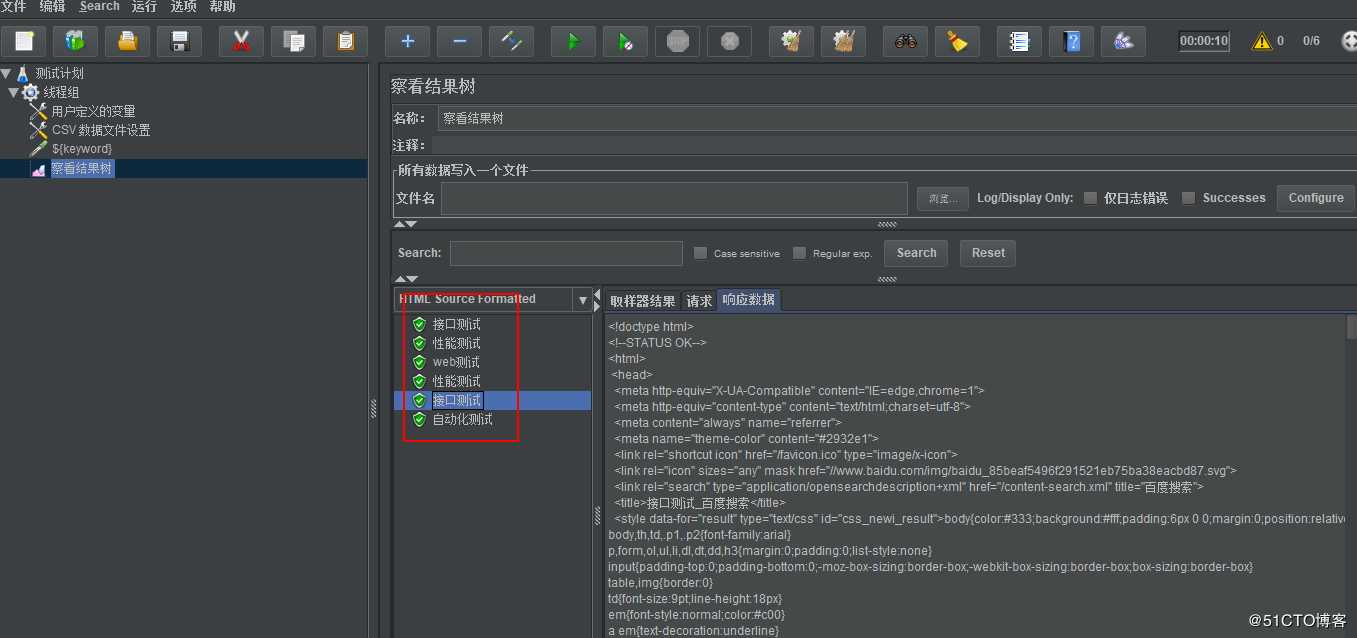Save the test plan with floppy icon
Screen dimensions: 1357x638
pos(180,41)
